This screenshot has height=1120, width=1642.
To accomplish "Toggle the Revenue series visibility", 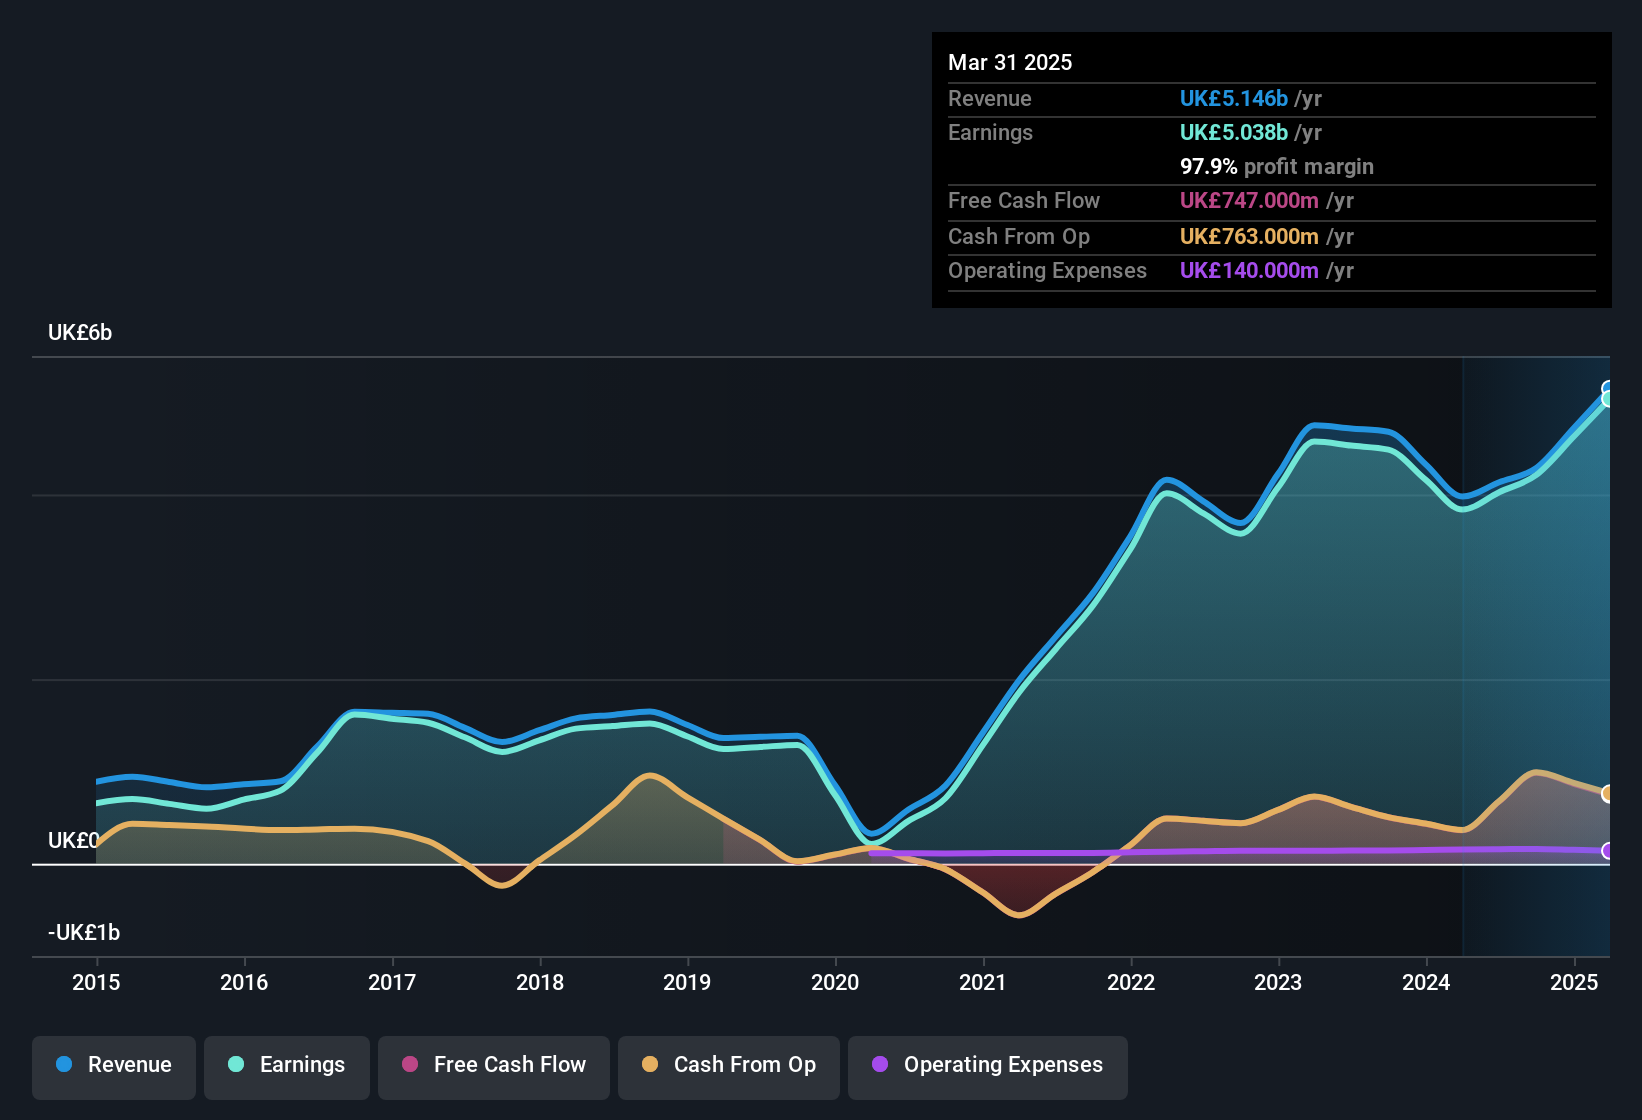I will click(113, 1065).
